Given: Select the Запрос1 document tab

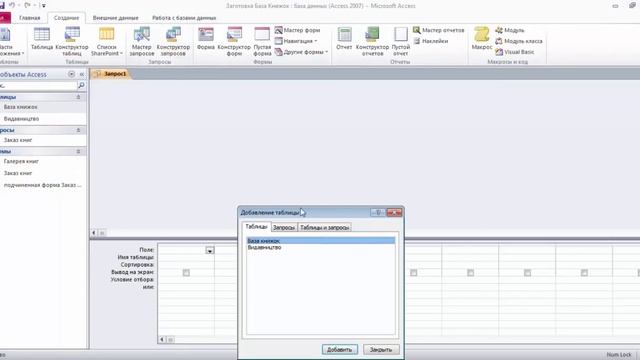Looking at the screenshot, I should coord(111,74).
